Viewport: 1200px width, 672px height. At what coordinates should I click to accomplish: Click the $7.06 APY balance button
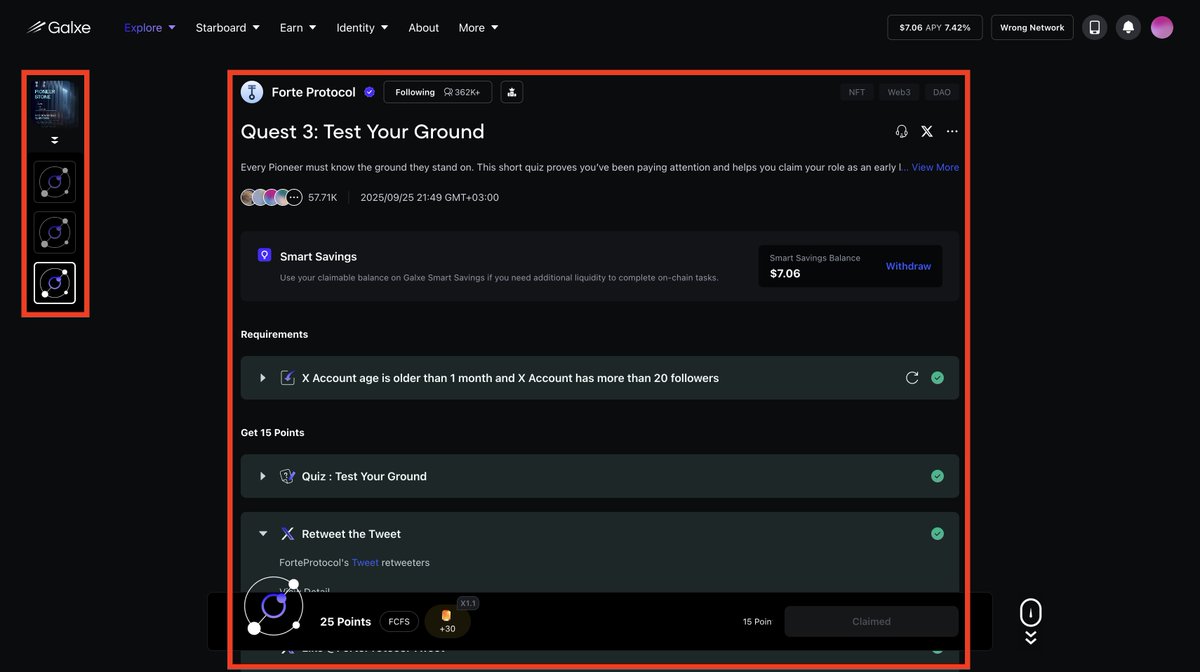point(935,27)
